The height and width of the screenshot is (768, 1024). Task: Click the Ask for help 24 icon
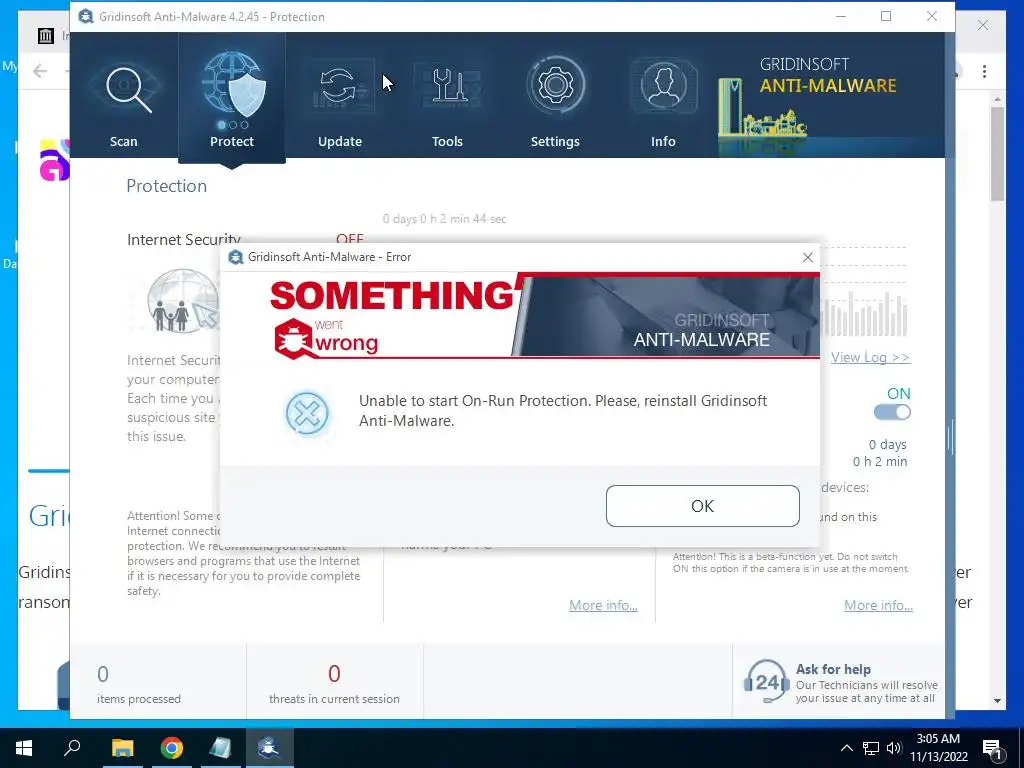(767, 681)
